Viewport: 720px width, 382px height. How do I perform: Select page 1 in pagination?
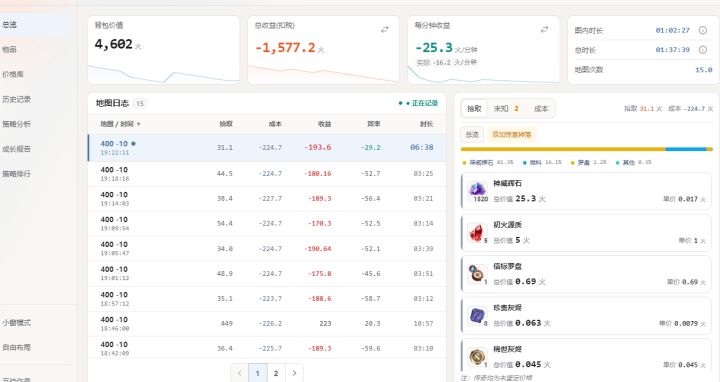pyautogui.click(x=258, y=373)
